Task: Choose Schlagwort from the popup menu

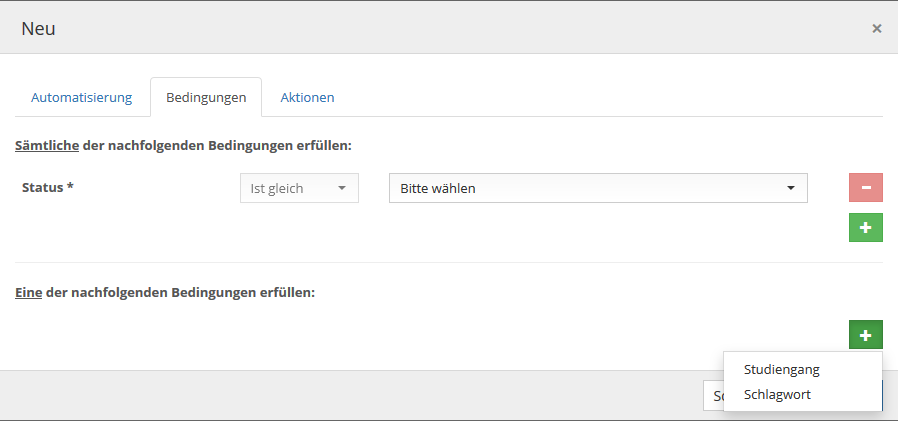Action: [x=777, y=395]
